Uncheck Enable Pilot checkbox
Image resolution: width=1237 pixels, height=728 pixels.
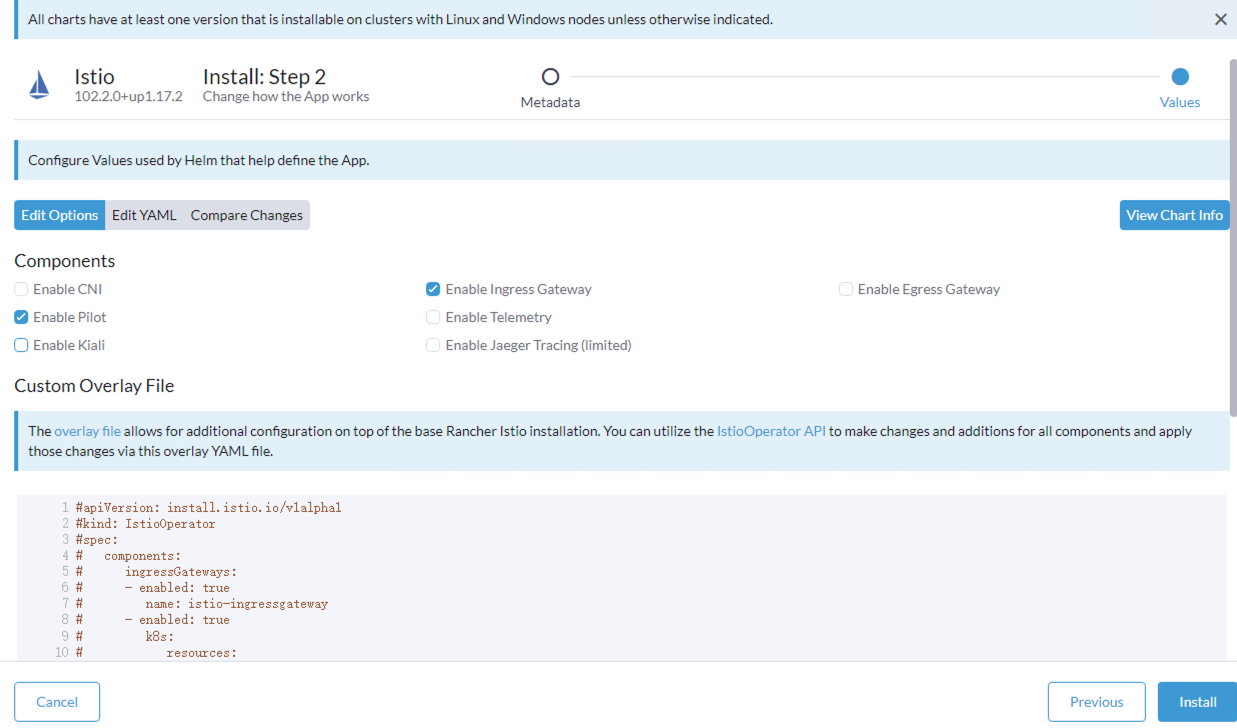click(x=21, y=317)
